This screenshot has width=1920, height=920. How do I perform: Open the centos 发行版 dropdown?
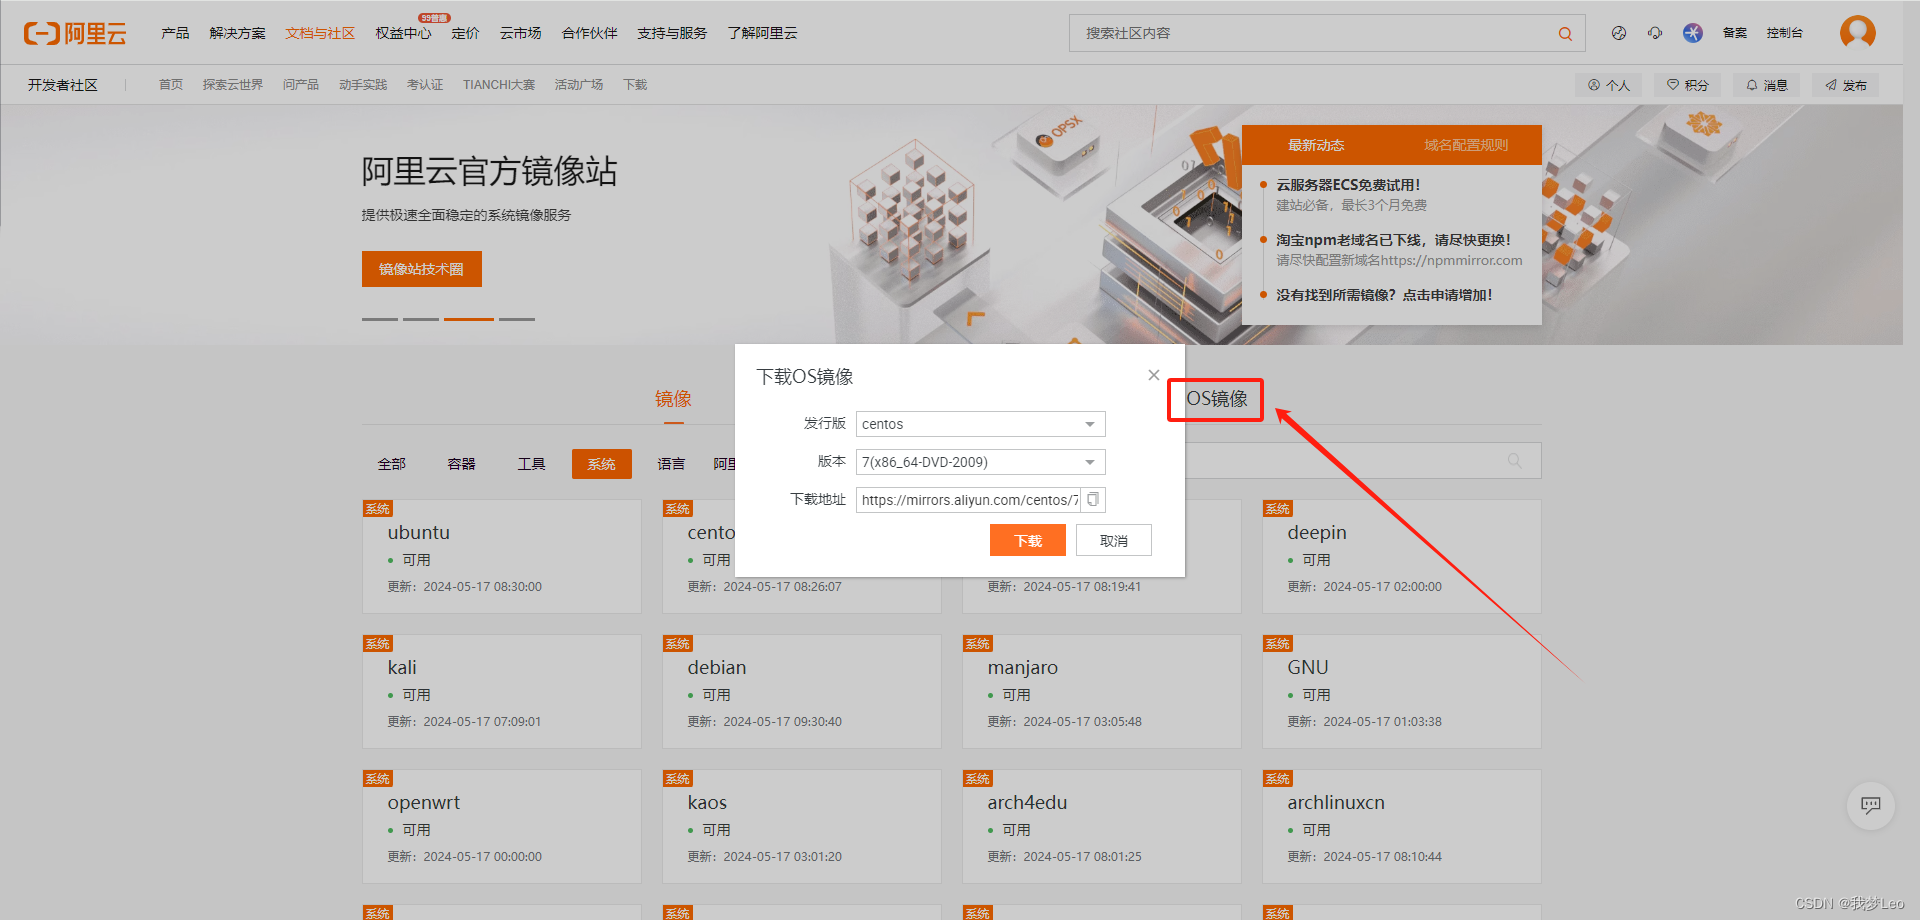coord(979,423)
